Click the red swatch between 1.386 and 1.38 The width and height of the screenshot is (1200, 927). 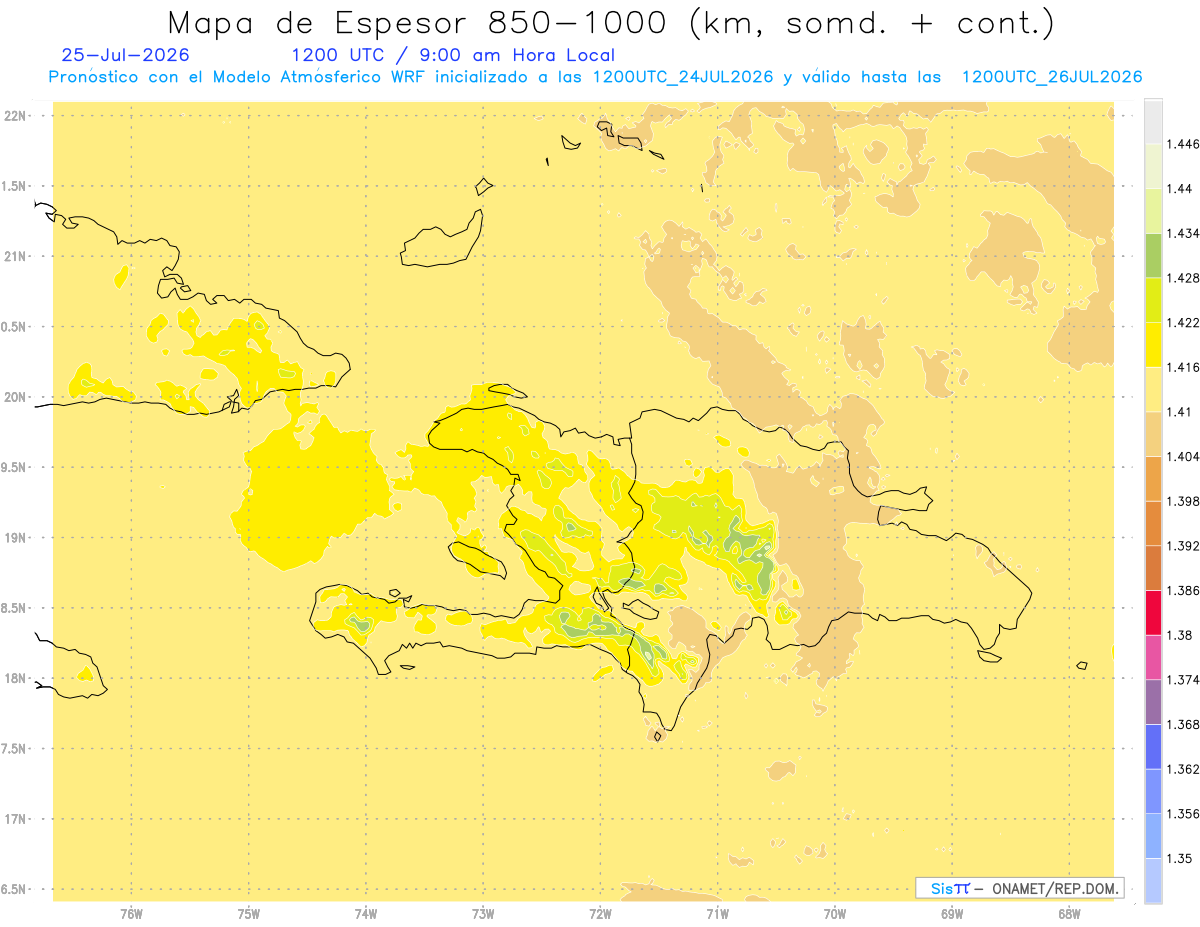pos(1153,613)
